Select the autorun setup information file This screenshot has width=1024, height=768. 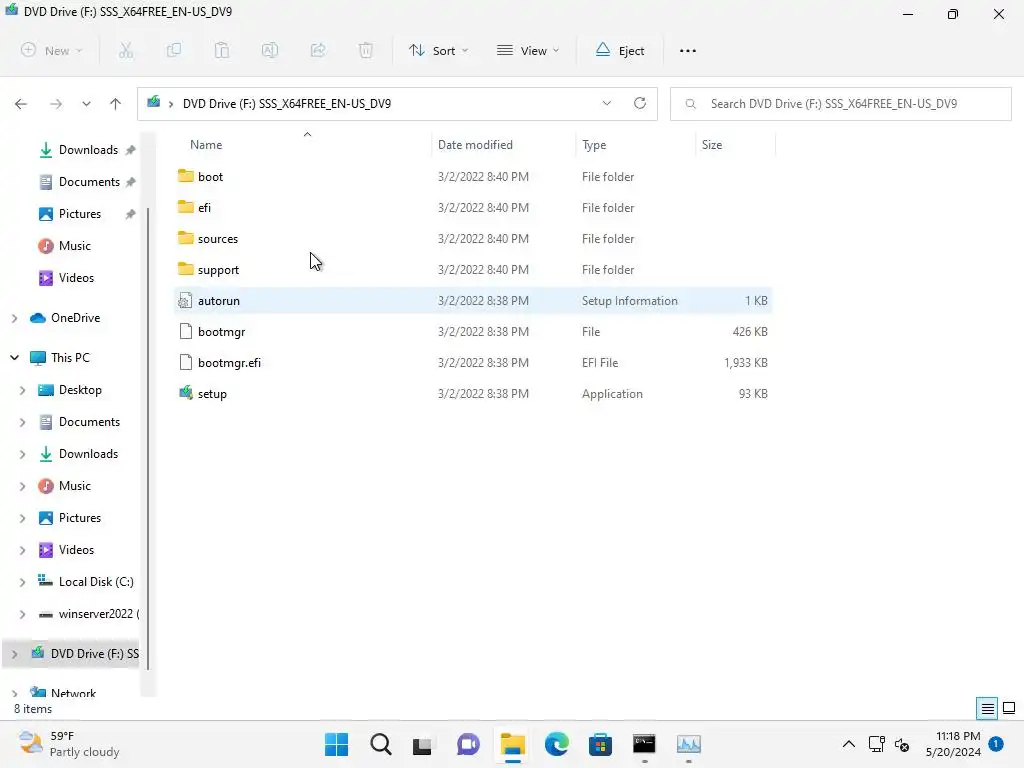(473, 300)
